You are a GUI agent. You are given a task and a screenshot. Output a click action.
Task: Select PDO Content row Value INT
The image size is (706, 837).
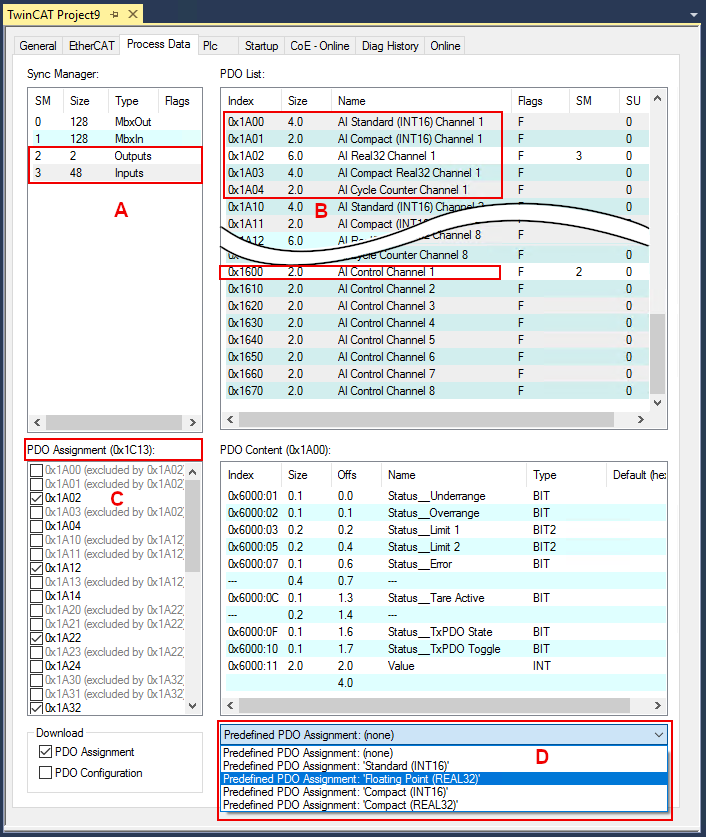[445, 666]
